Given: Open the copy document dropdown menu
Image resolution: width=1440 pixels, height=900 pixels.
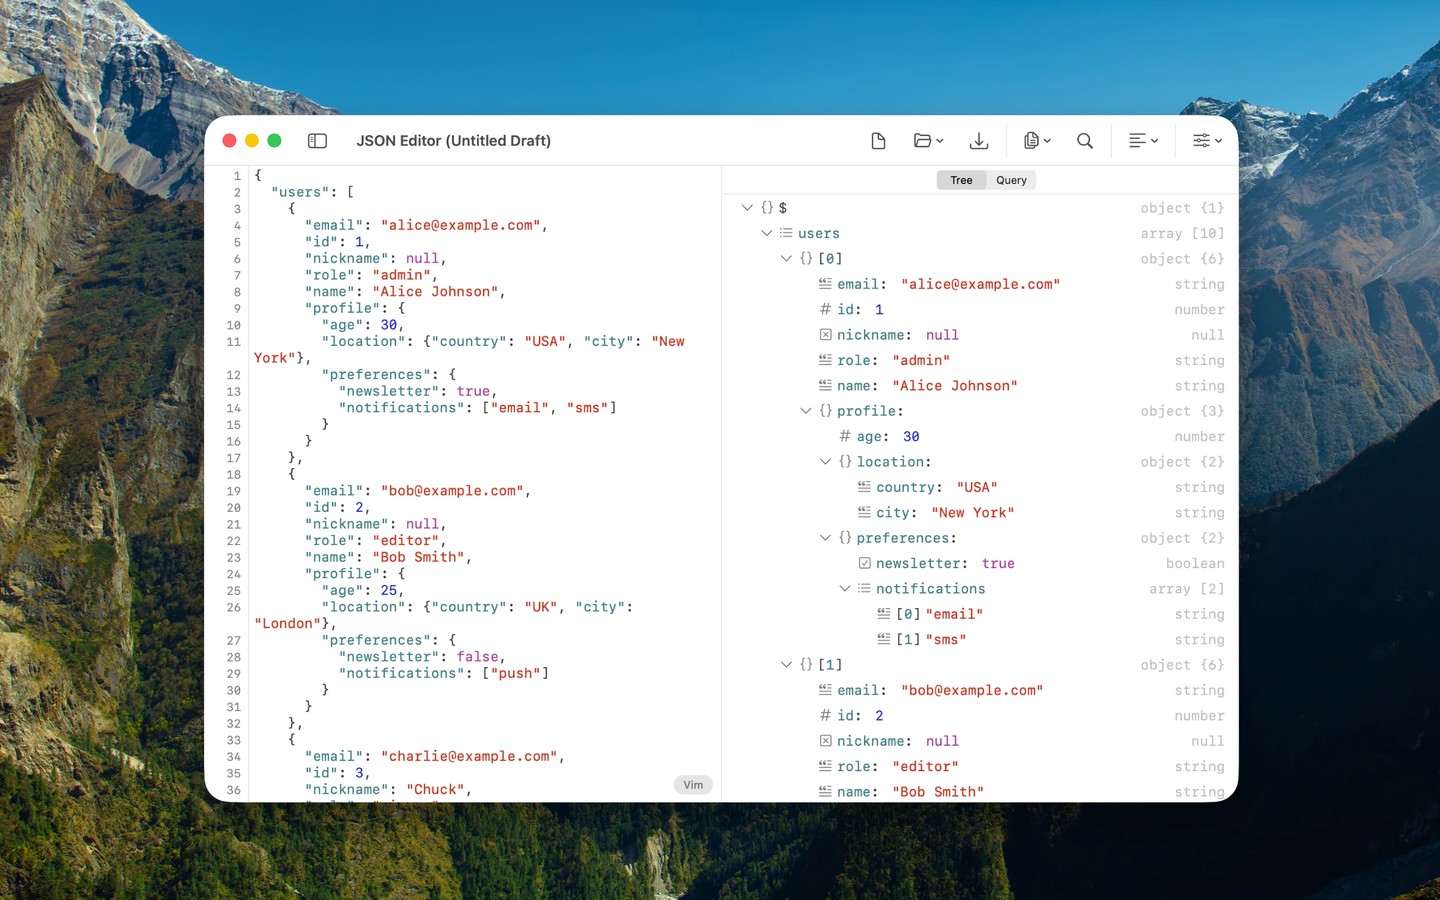Looking at the screenshot, I should (1037, 141).
